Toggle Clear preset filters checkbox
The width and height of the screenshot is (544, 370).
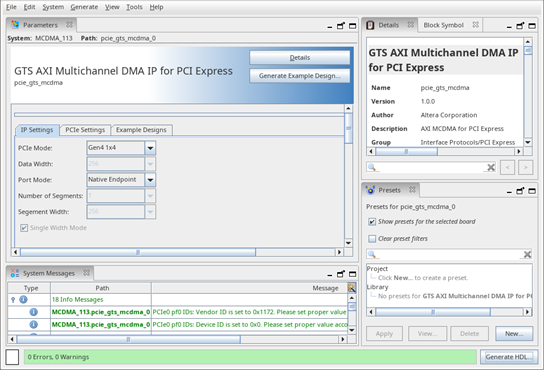(x=372, y=239)
